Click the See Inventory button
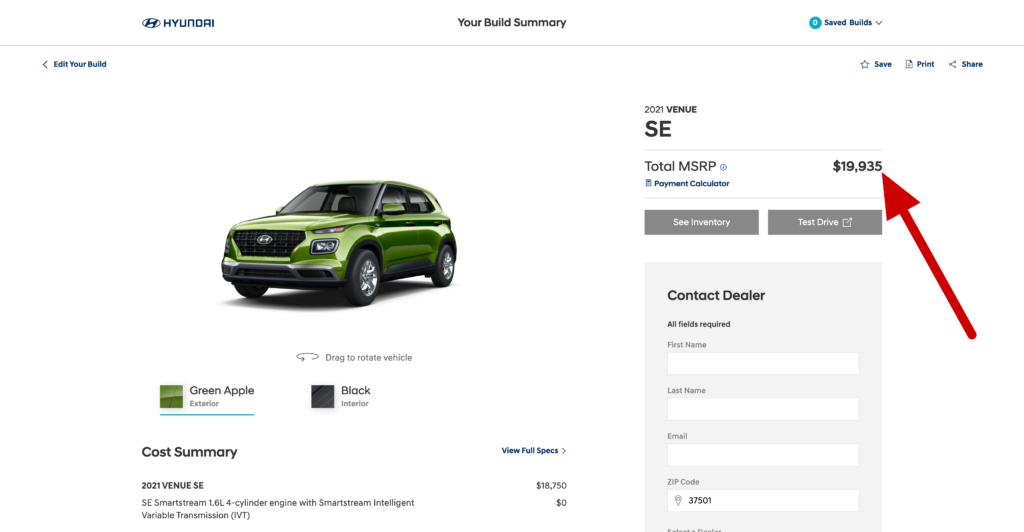 pos(701,222)
